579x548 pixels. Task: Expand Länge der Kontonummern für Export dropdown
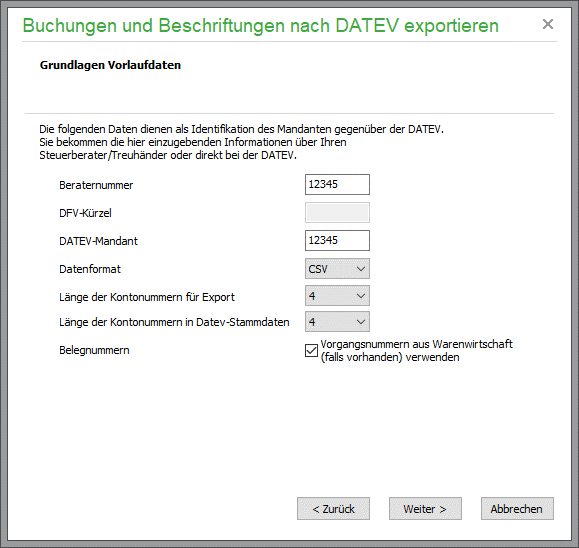(x=337, y=296)
